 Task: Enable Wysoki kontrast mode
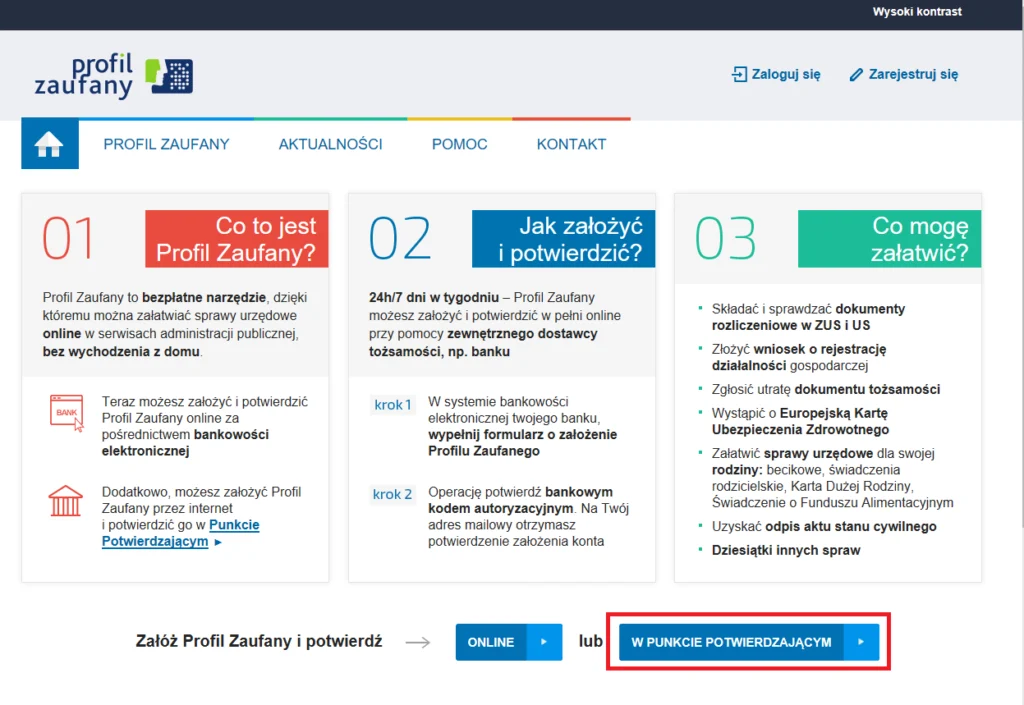tap(916, 12)
